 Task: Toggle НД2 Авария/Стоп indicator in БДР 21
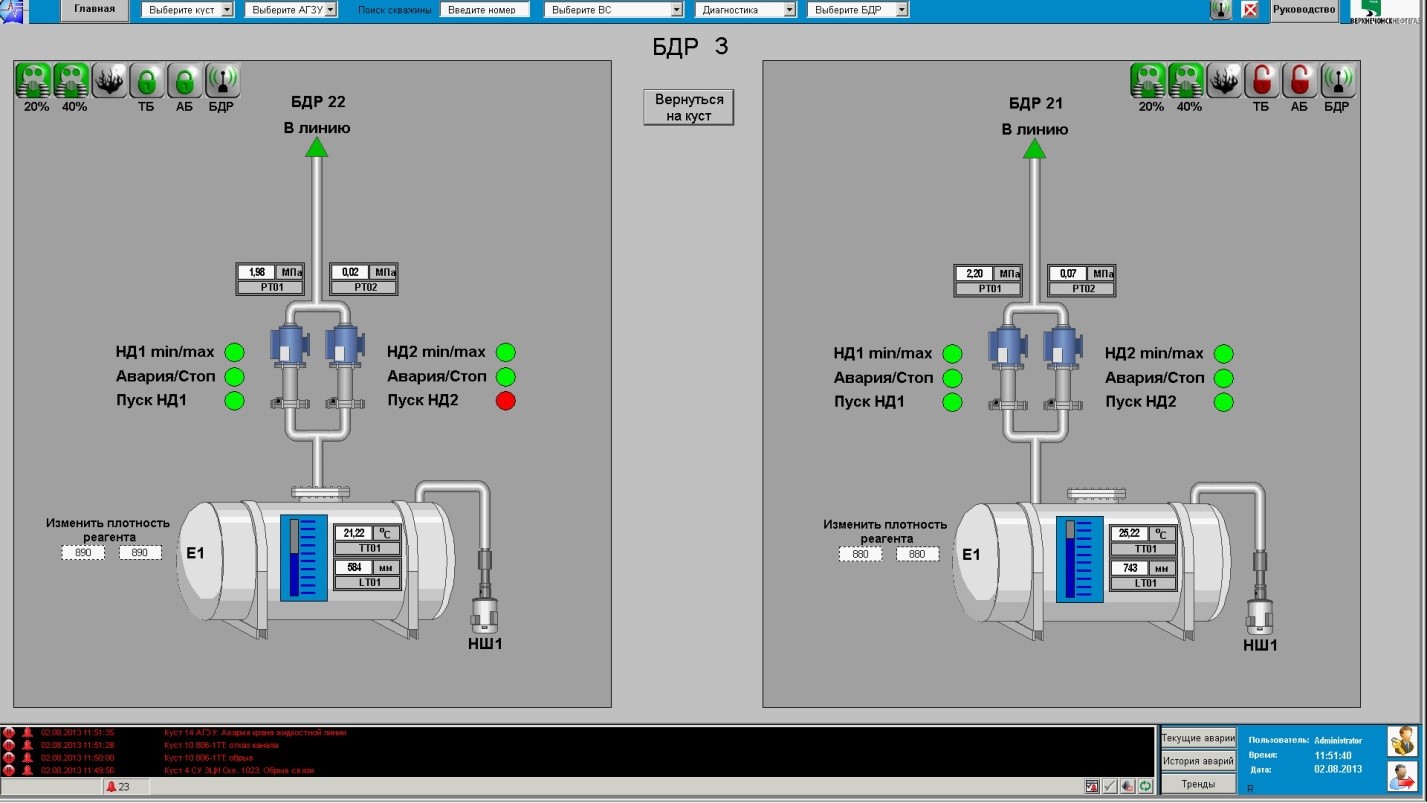coord(1224,378)
